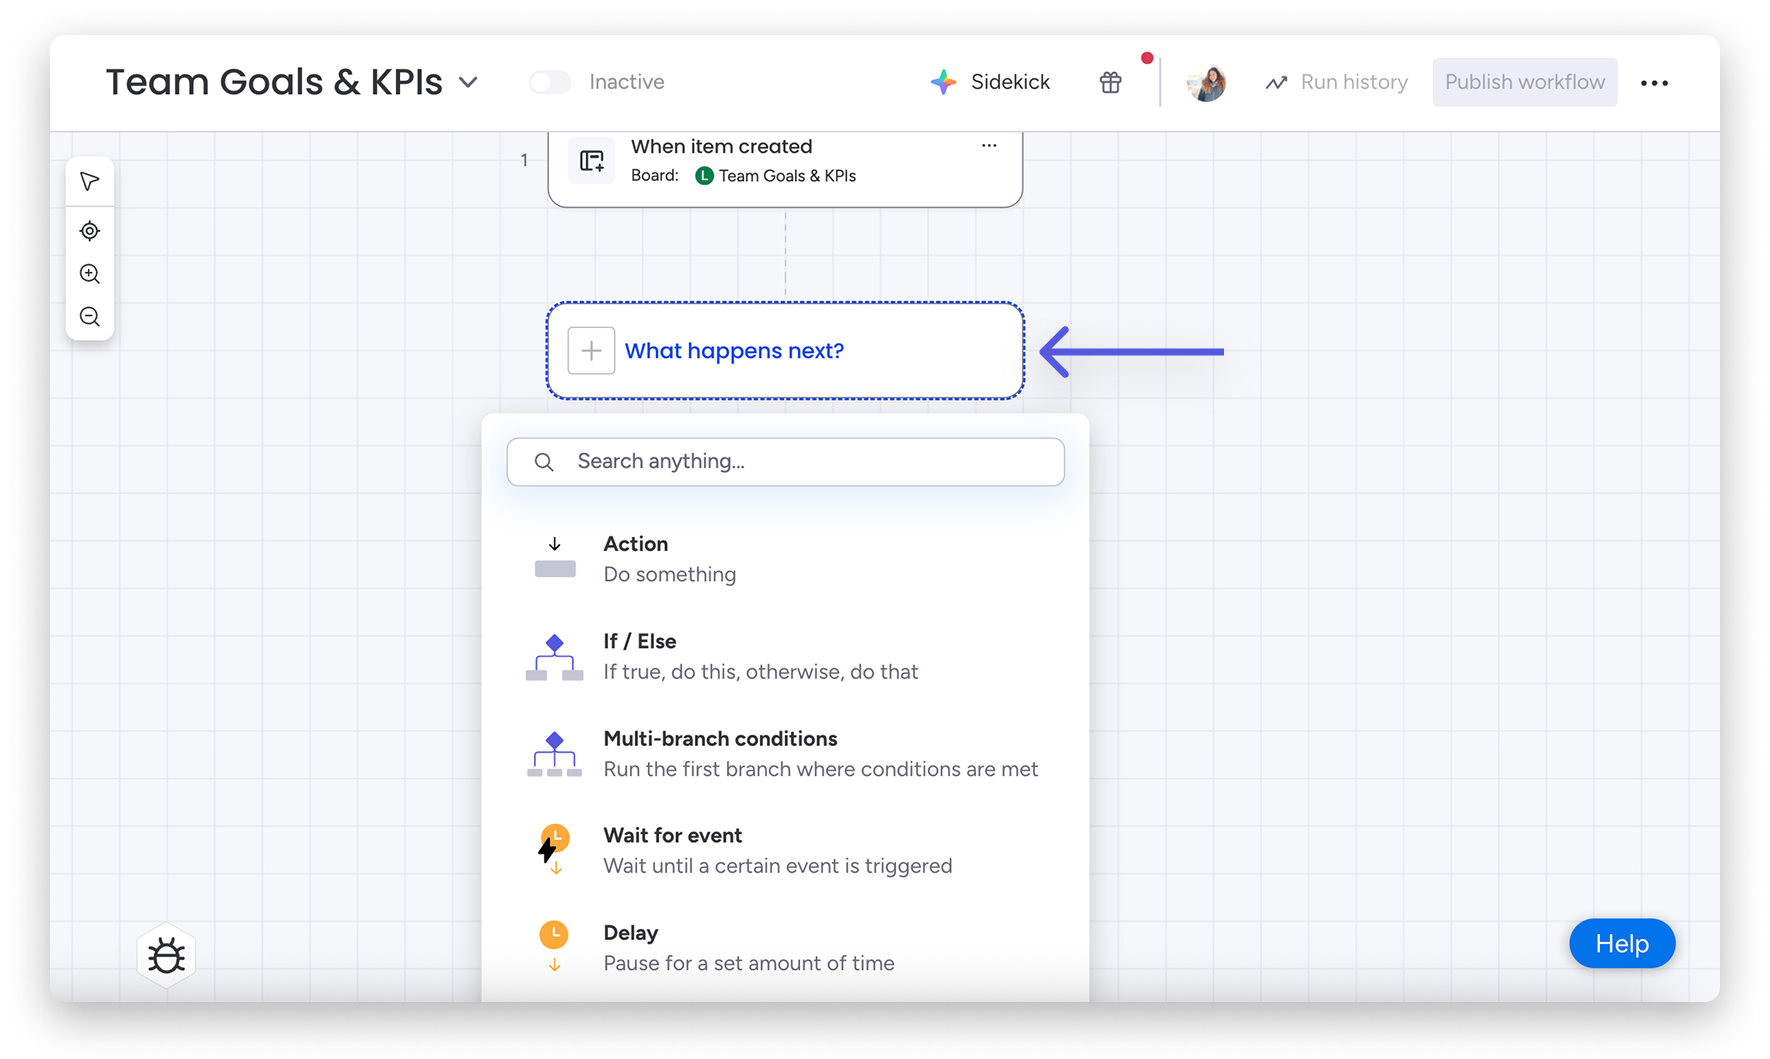Zoom in on the workflow canvas

pyautogui.click(x=90, y=274)
